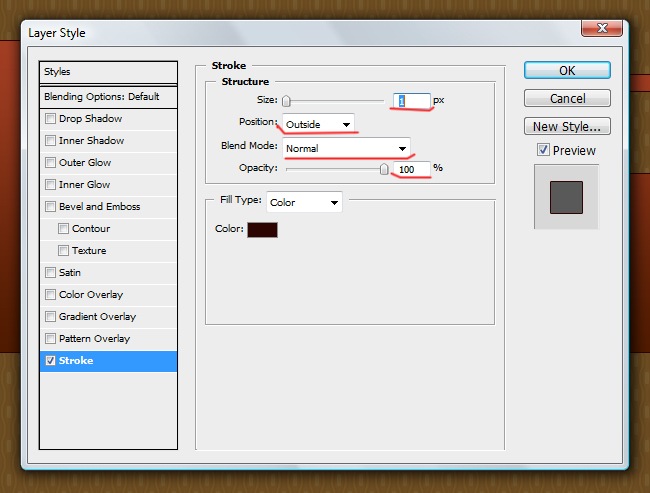Tick the Gradient Overlay checkbox

(51, 317)
